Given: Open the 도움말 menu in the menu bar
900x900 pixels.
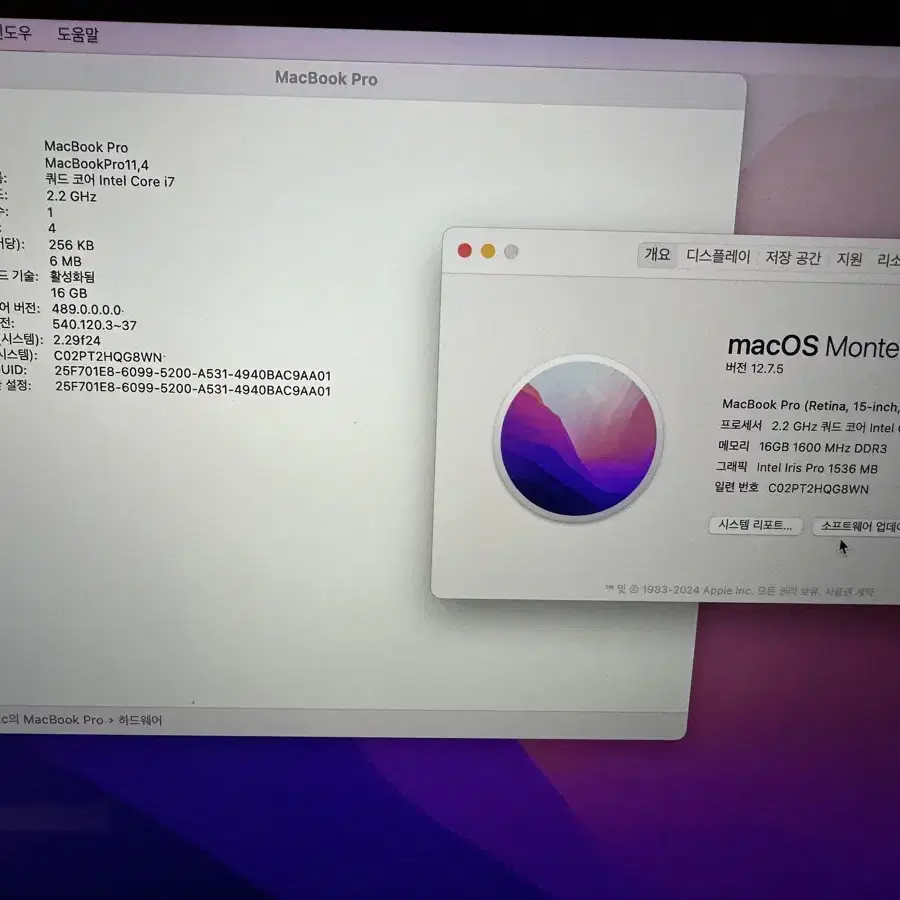Looking at the screenshot, I should (78, 34).
